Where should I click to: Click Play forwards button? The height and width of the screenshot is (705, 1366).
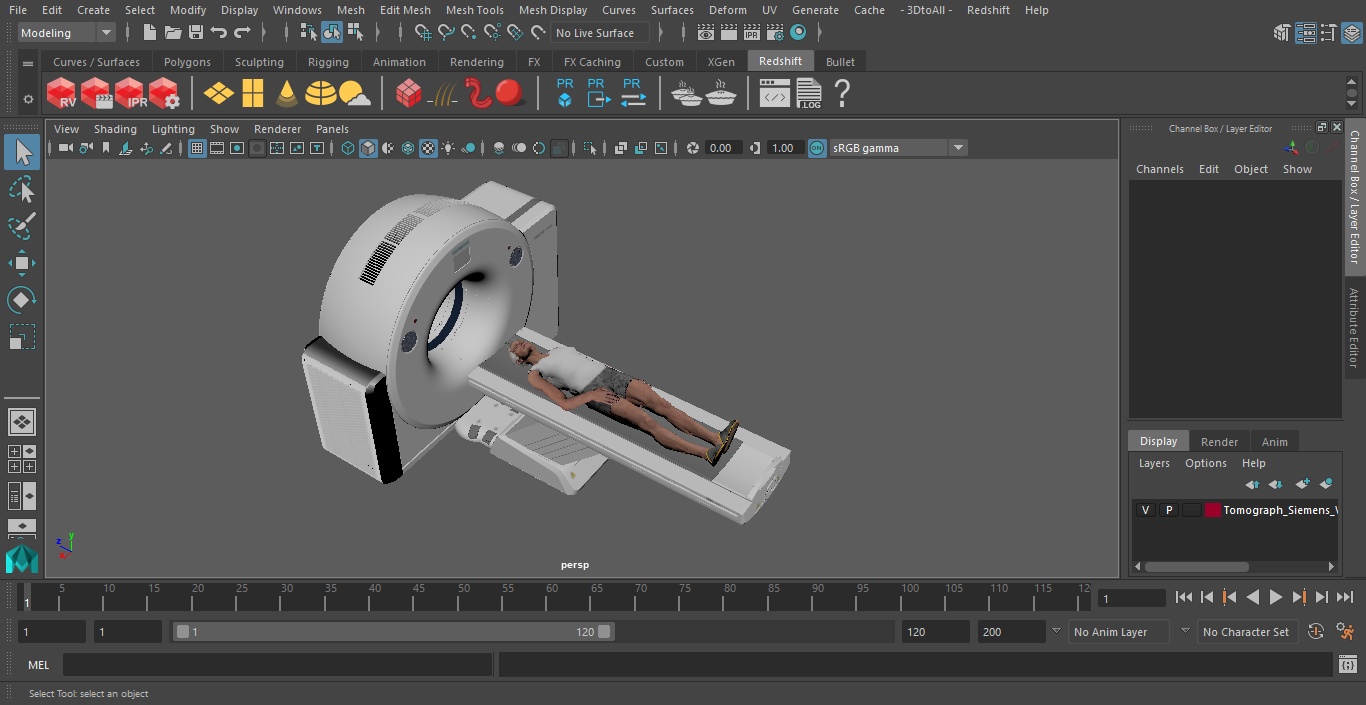click(1276, 597)
